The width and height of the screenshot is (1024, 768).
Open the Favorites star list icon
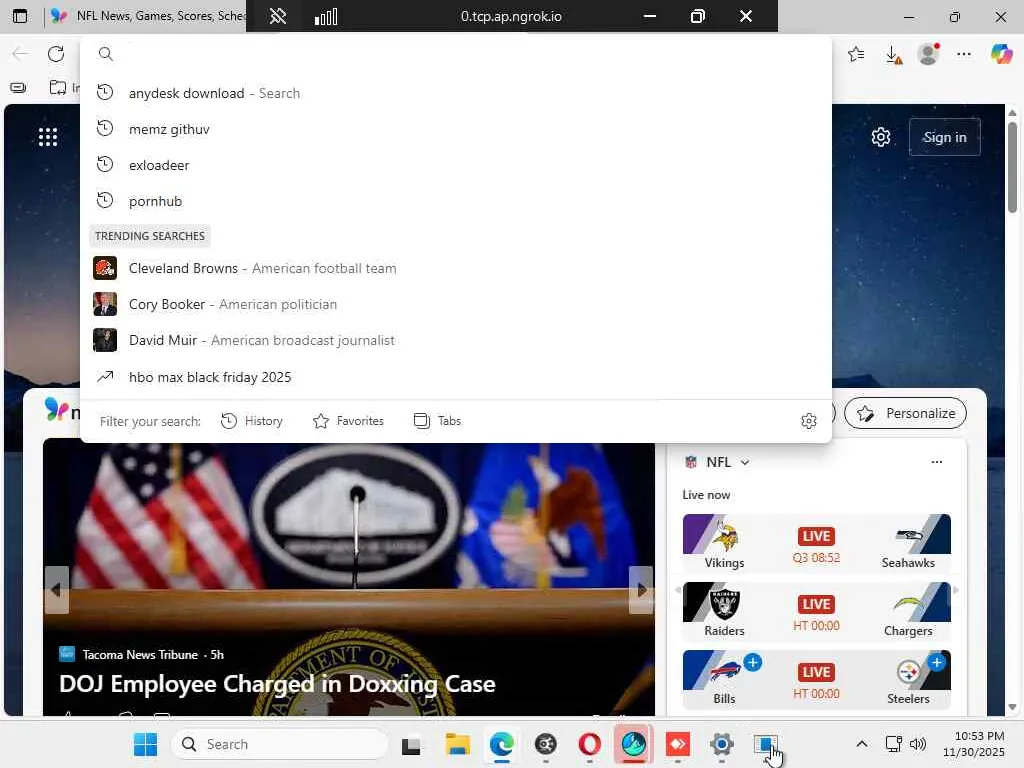[856, 54]
